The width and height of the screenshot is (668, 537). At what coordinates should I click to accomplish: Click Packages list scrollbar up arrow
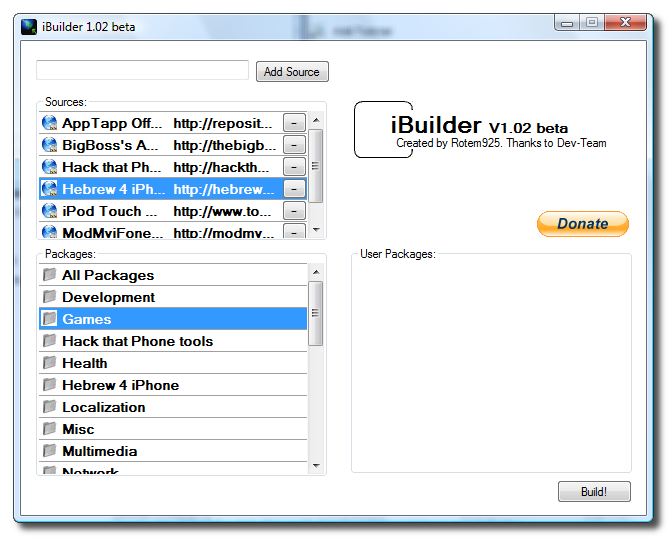tap(316, 272)
